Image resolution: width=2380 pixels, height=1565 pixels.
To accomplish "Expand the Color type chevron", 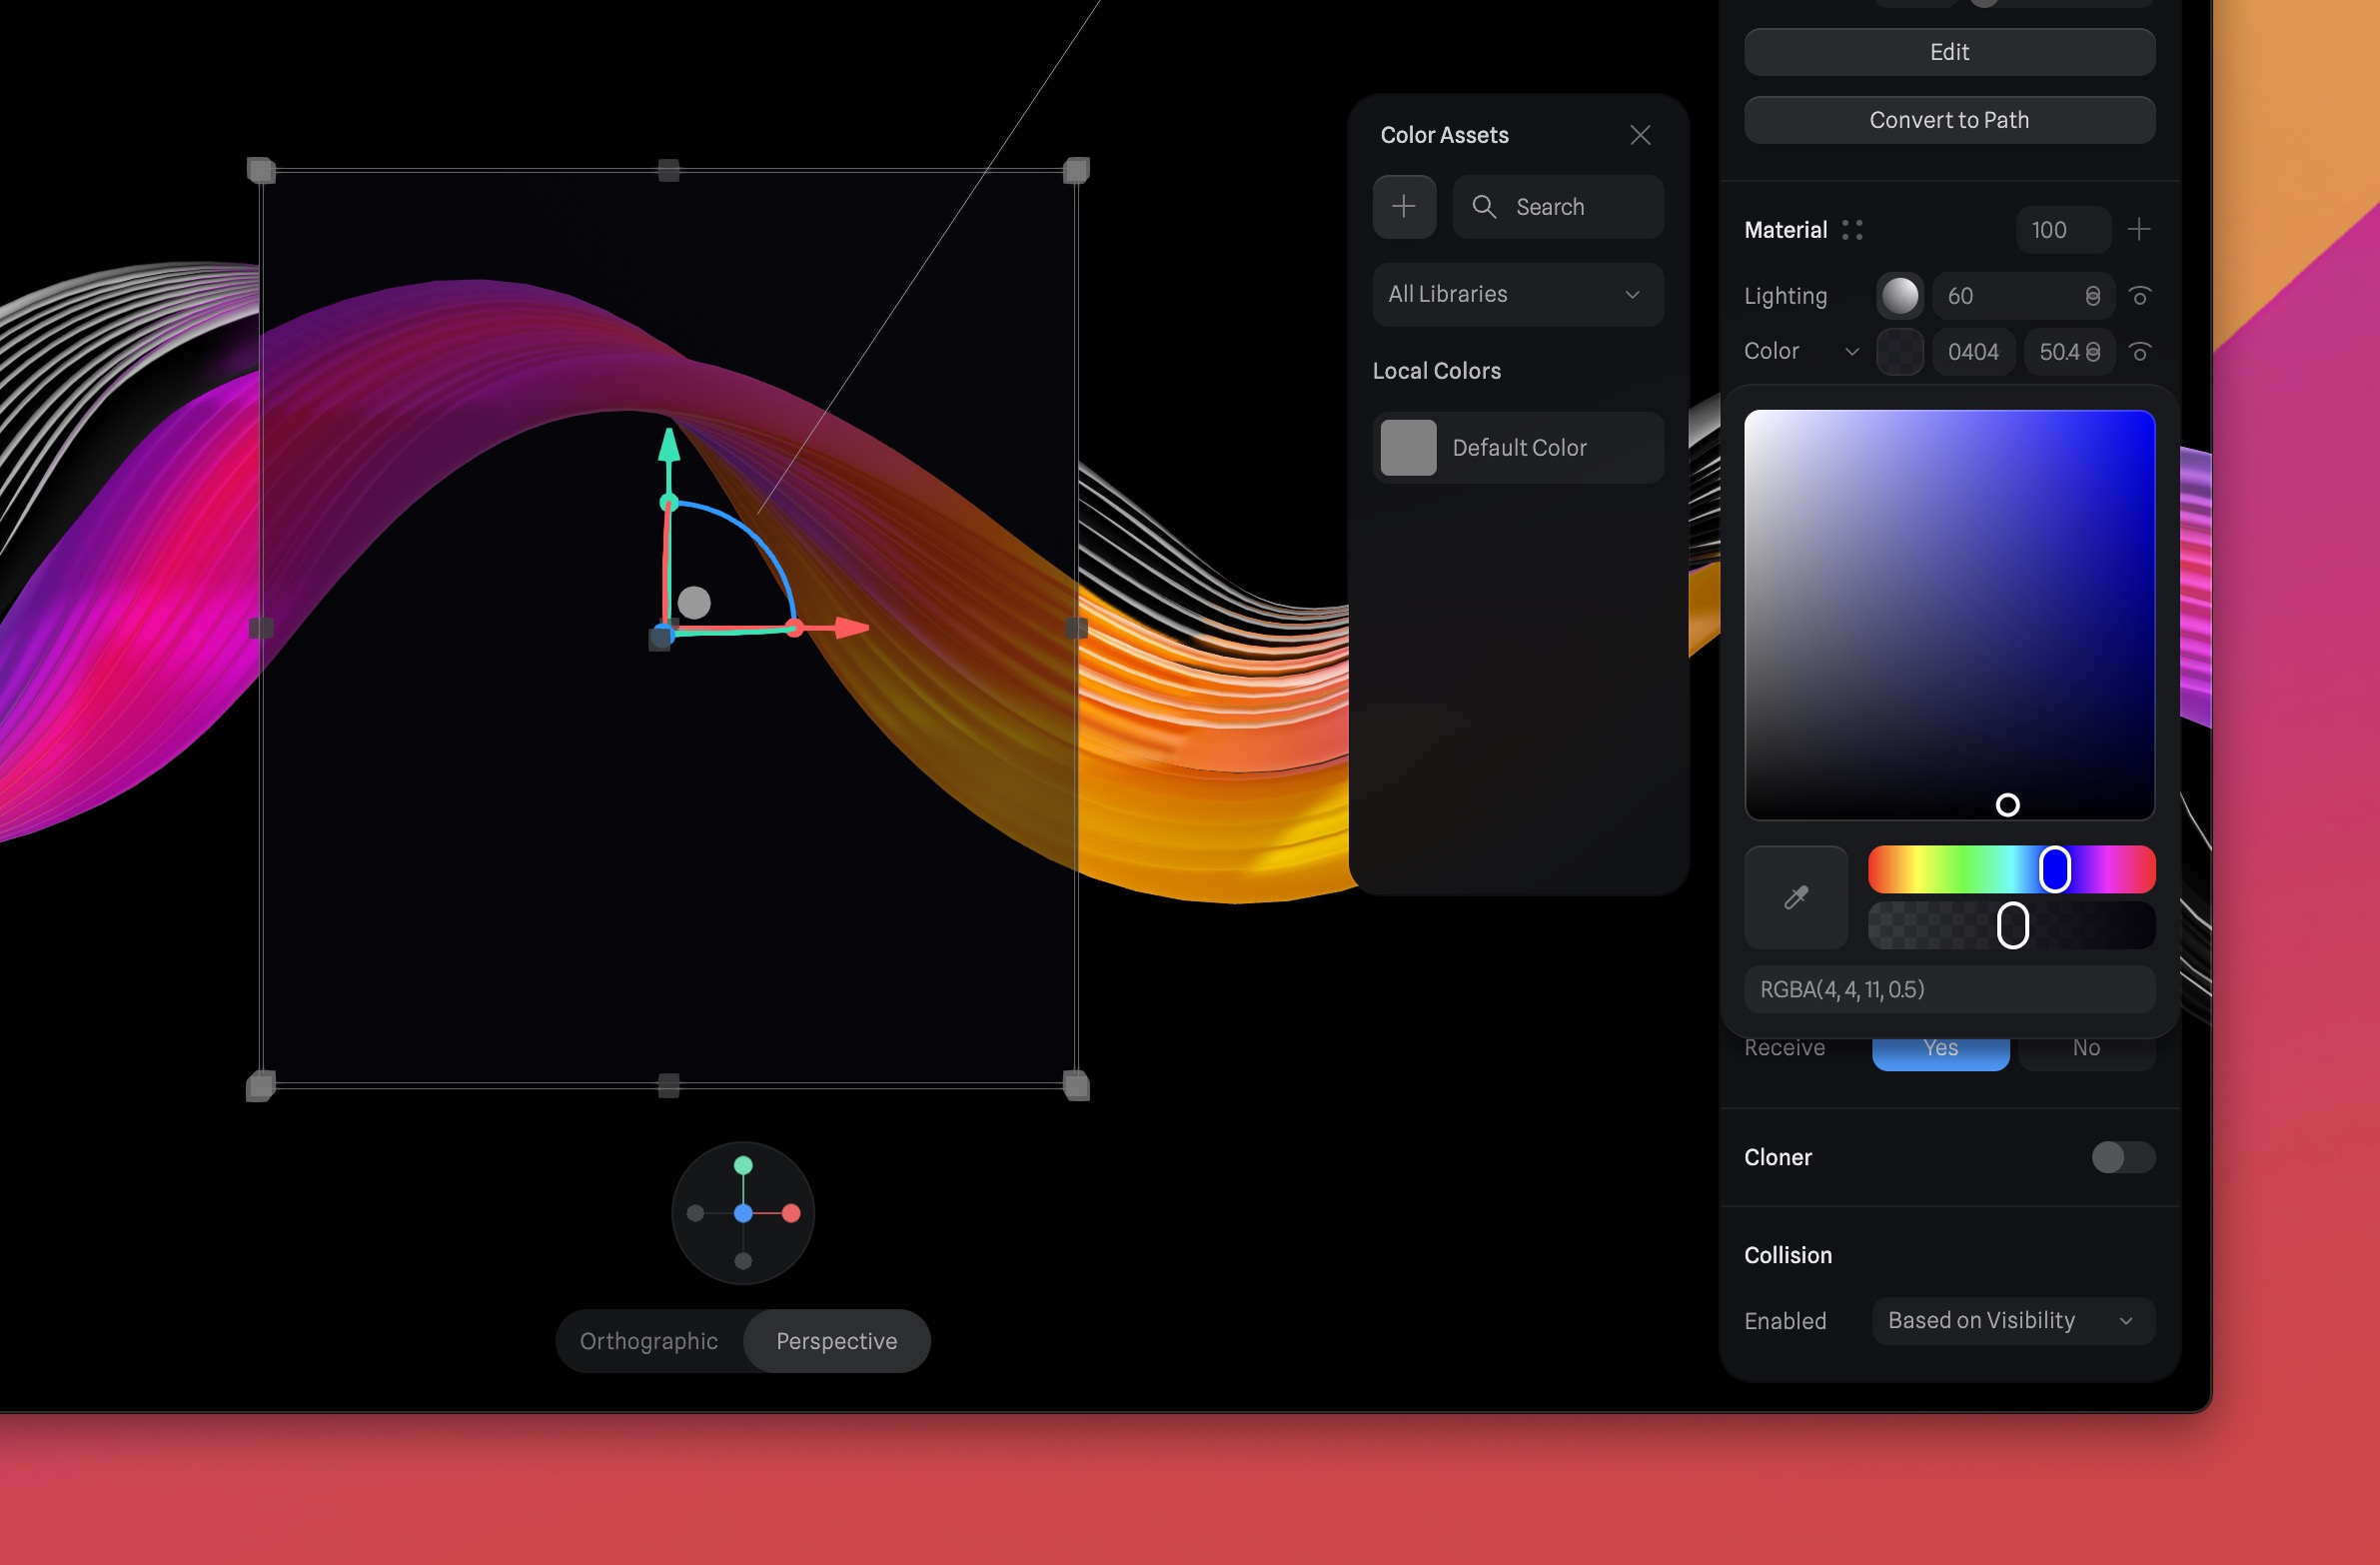I will [1851, 352].
